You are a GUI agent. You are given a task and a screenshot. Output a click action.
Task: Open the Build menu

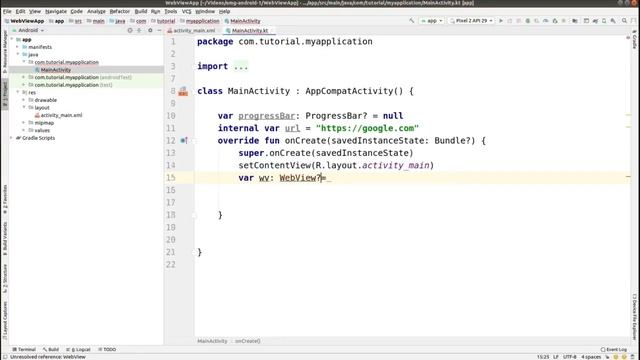[x=140, y=11]
